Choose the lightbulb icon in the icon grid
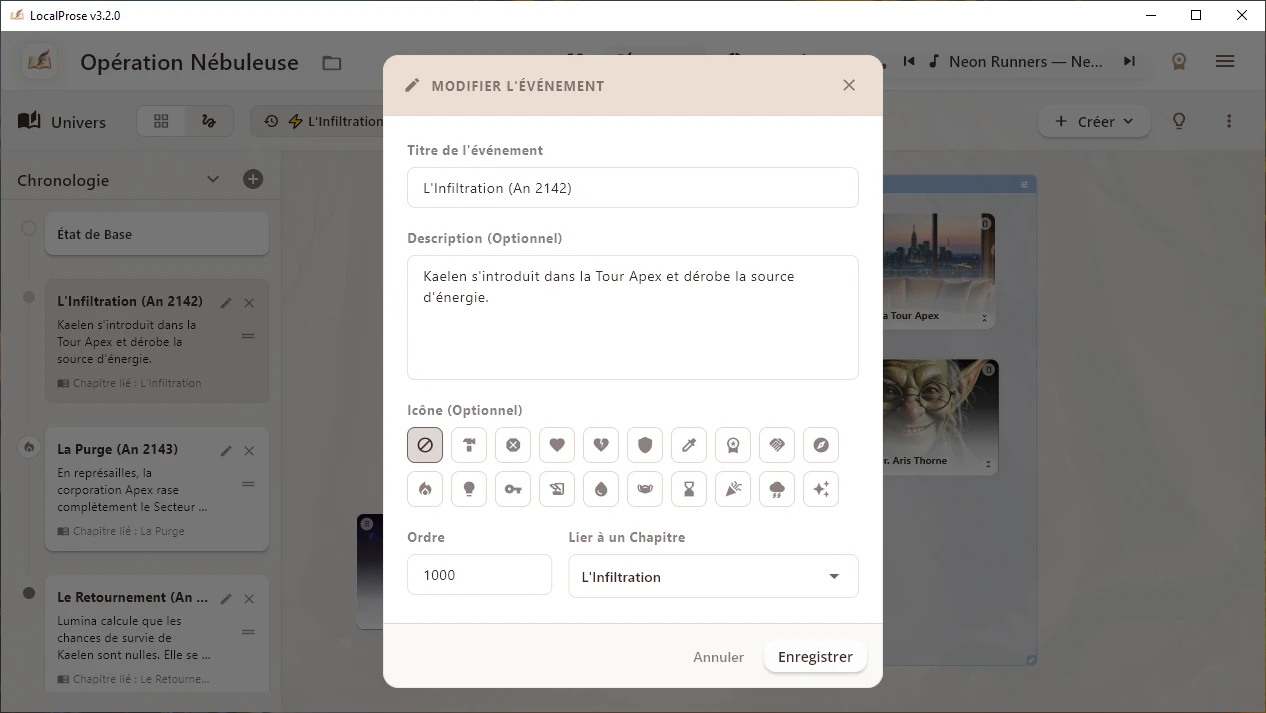Image resolution: width=1266 pixels, height=713 pixels. click(x=469, y=489)
